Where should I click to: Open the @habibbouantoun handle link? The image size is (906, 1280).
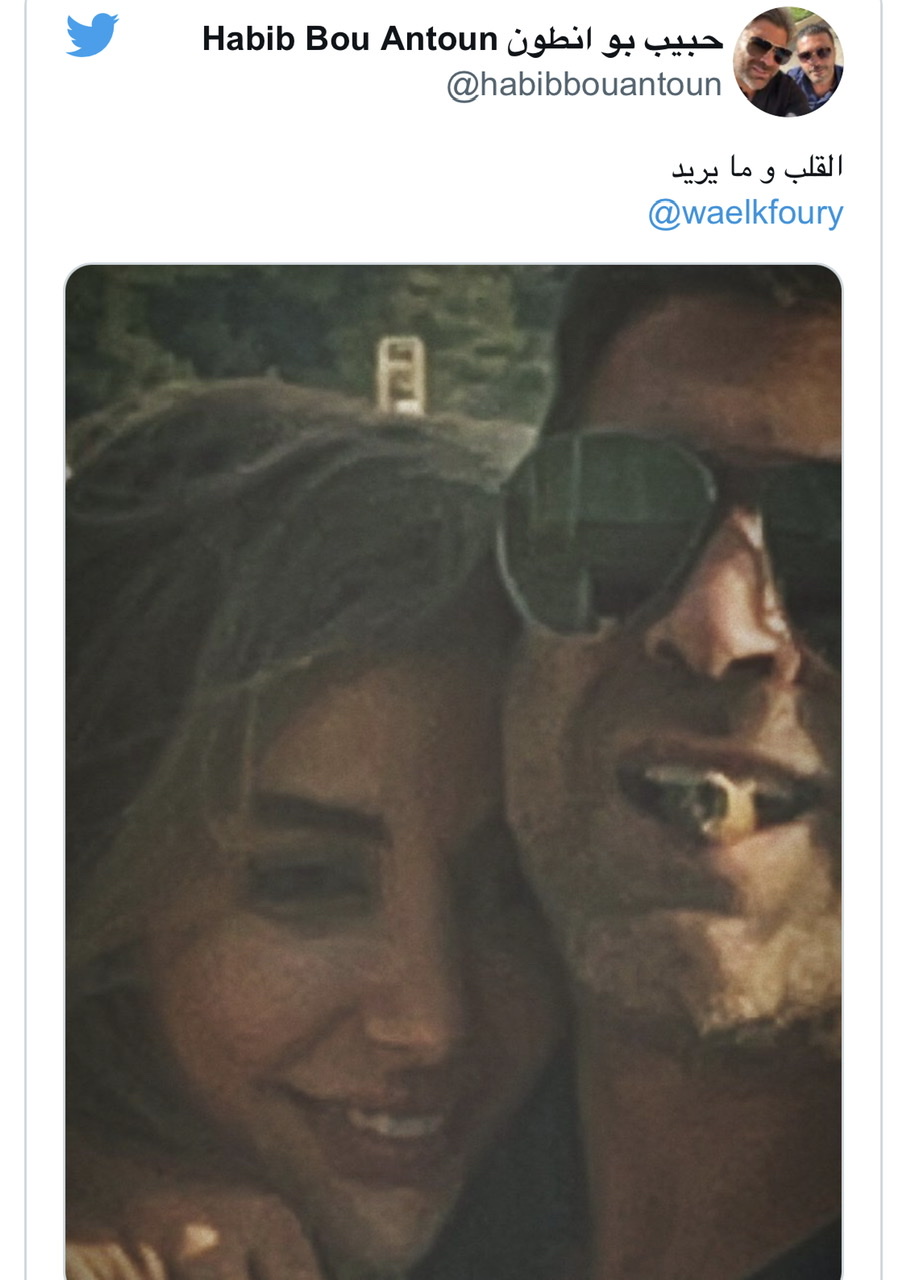[x=584, y=85]
